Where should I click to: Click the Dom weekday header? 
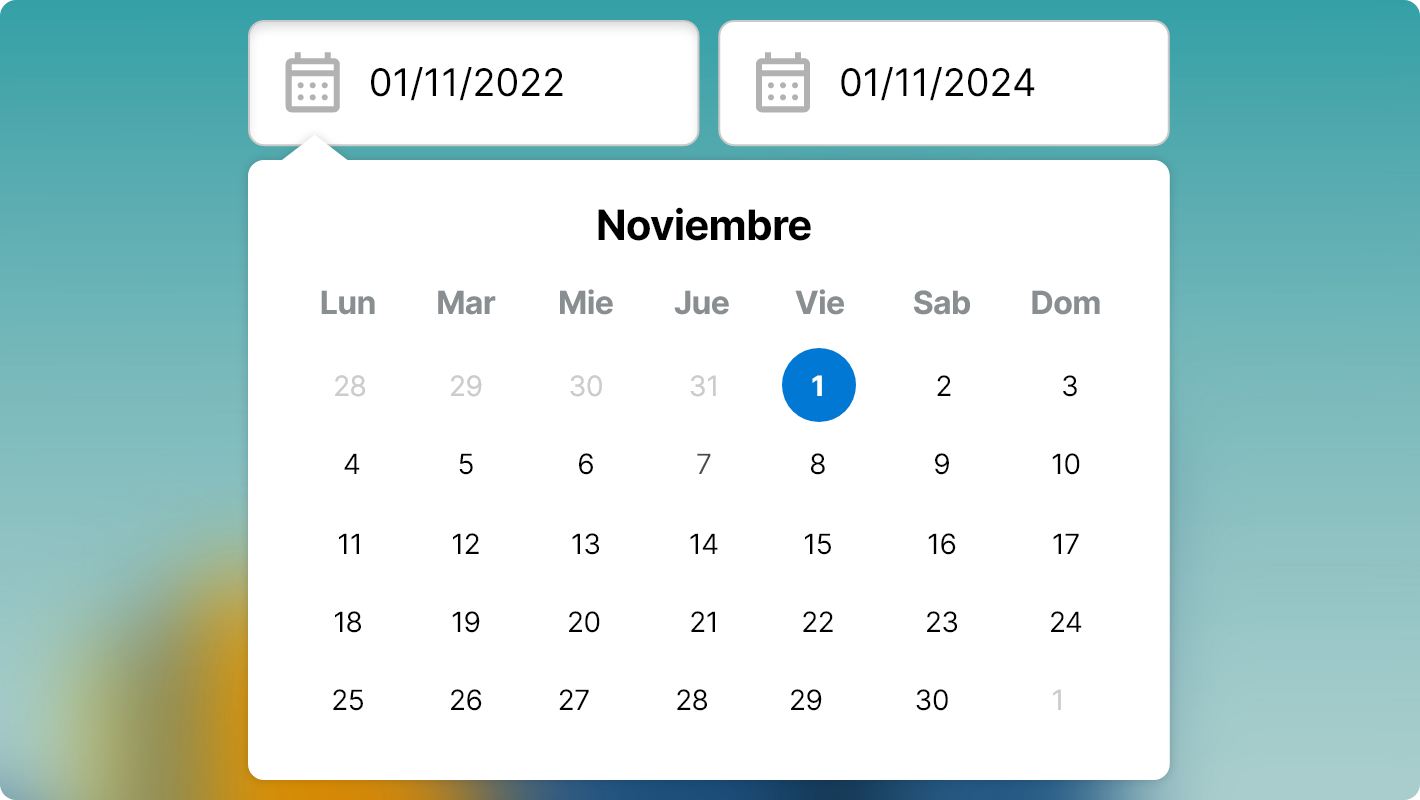pyautogui.click(x=1065, y=303)
